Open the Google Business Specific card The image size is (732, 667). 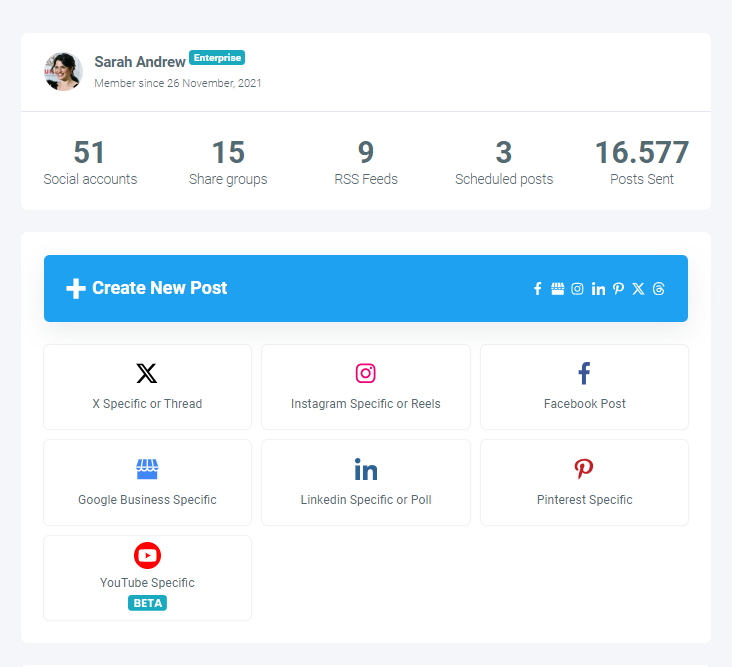pos(148,482)
